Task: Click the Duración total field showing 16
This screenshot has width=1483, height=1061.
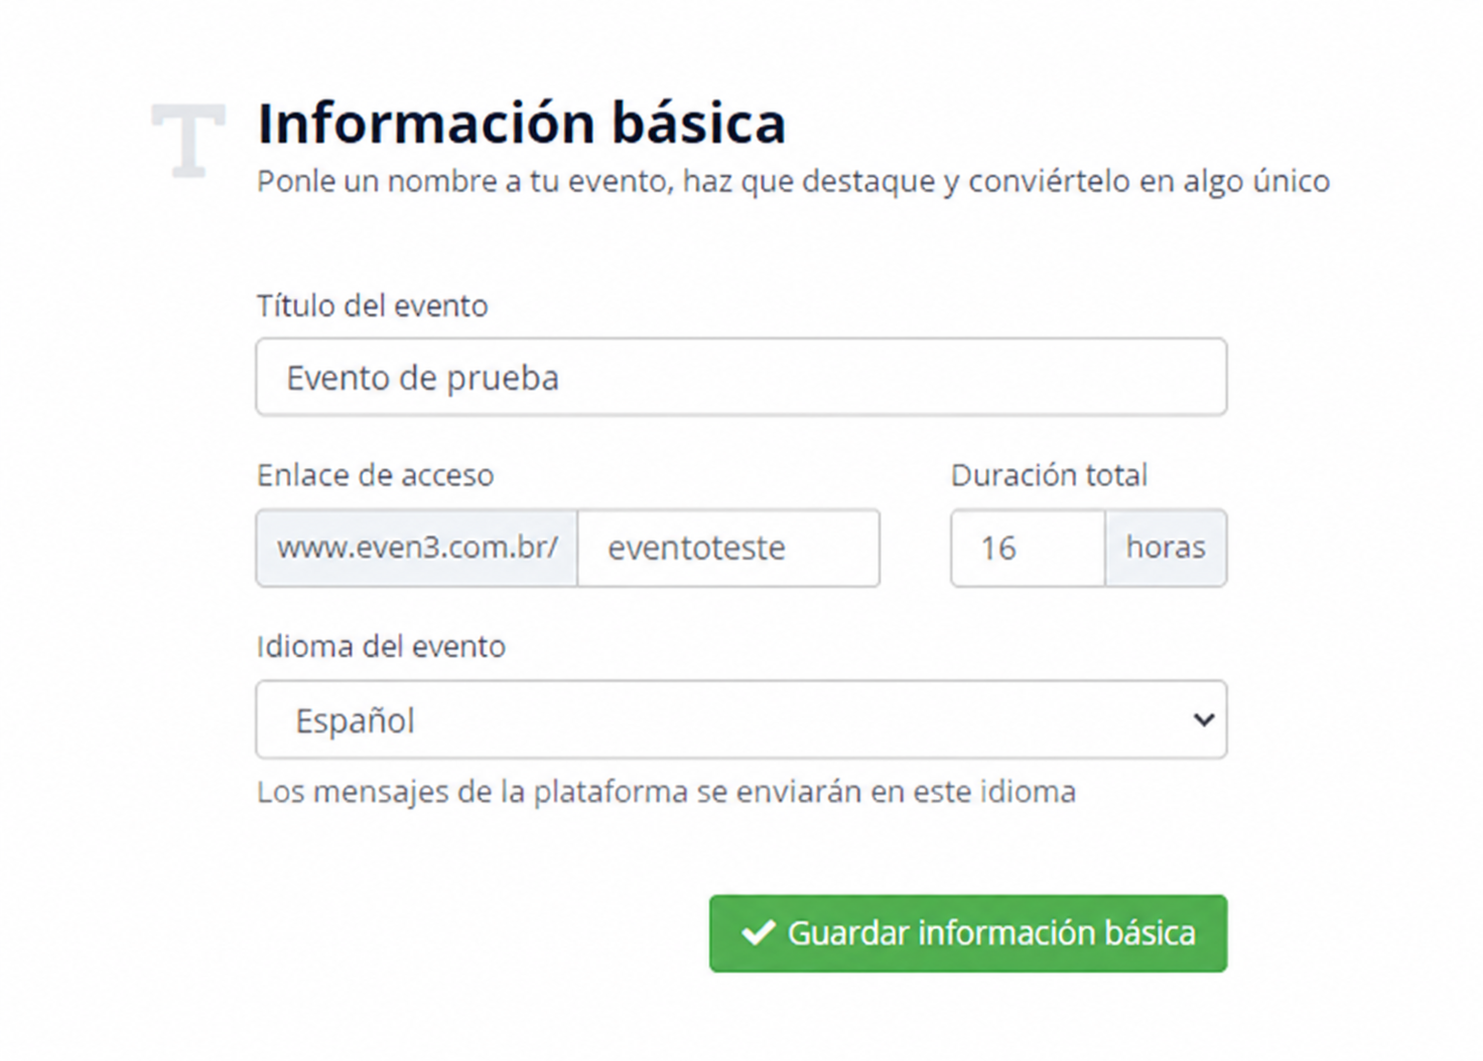Action: pyautogui.click(x=1028, y=548)
